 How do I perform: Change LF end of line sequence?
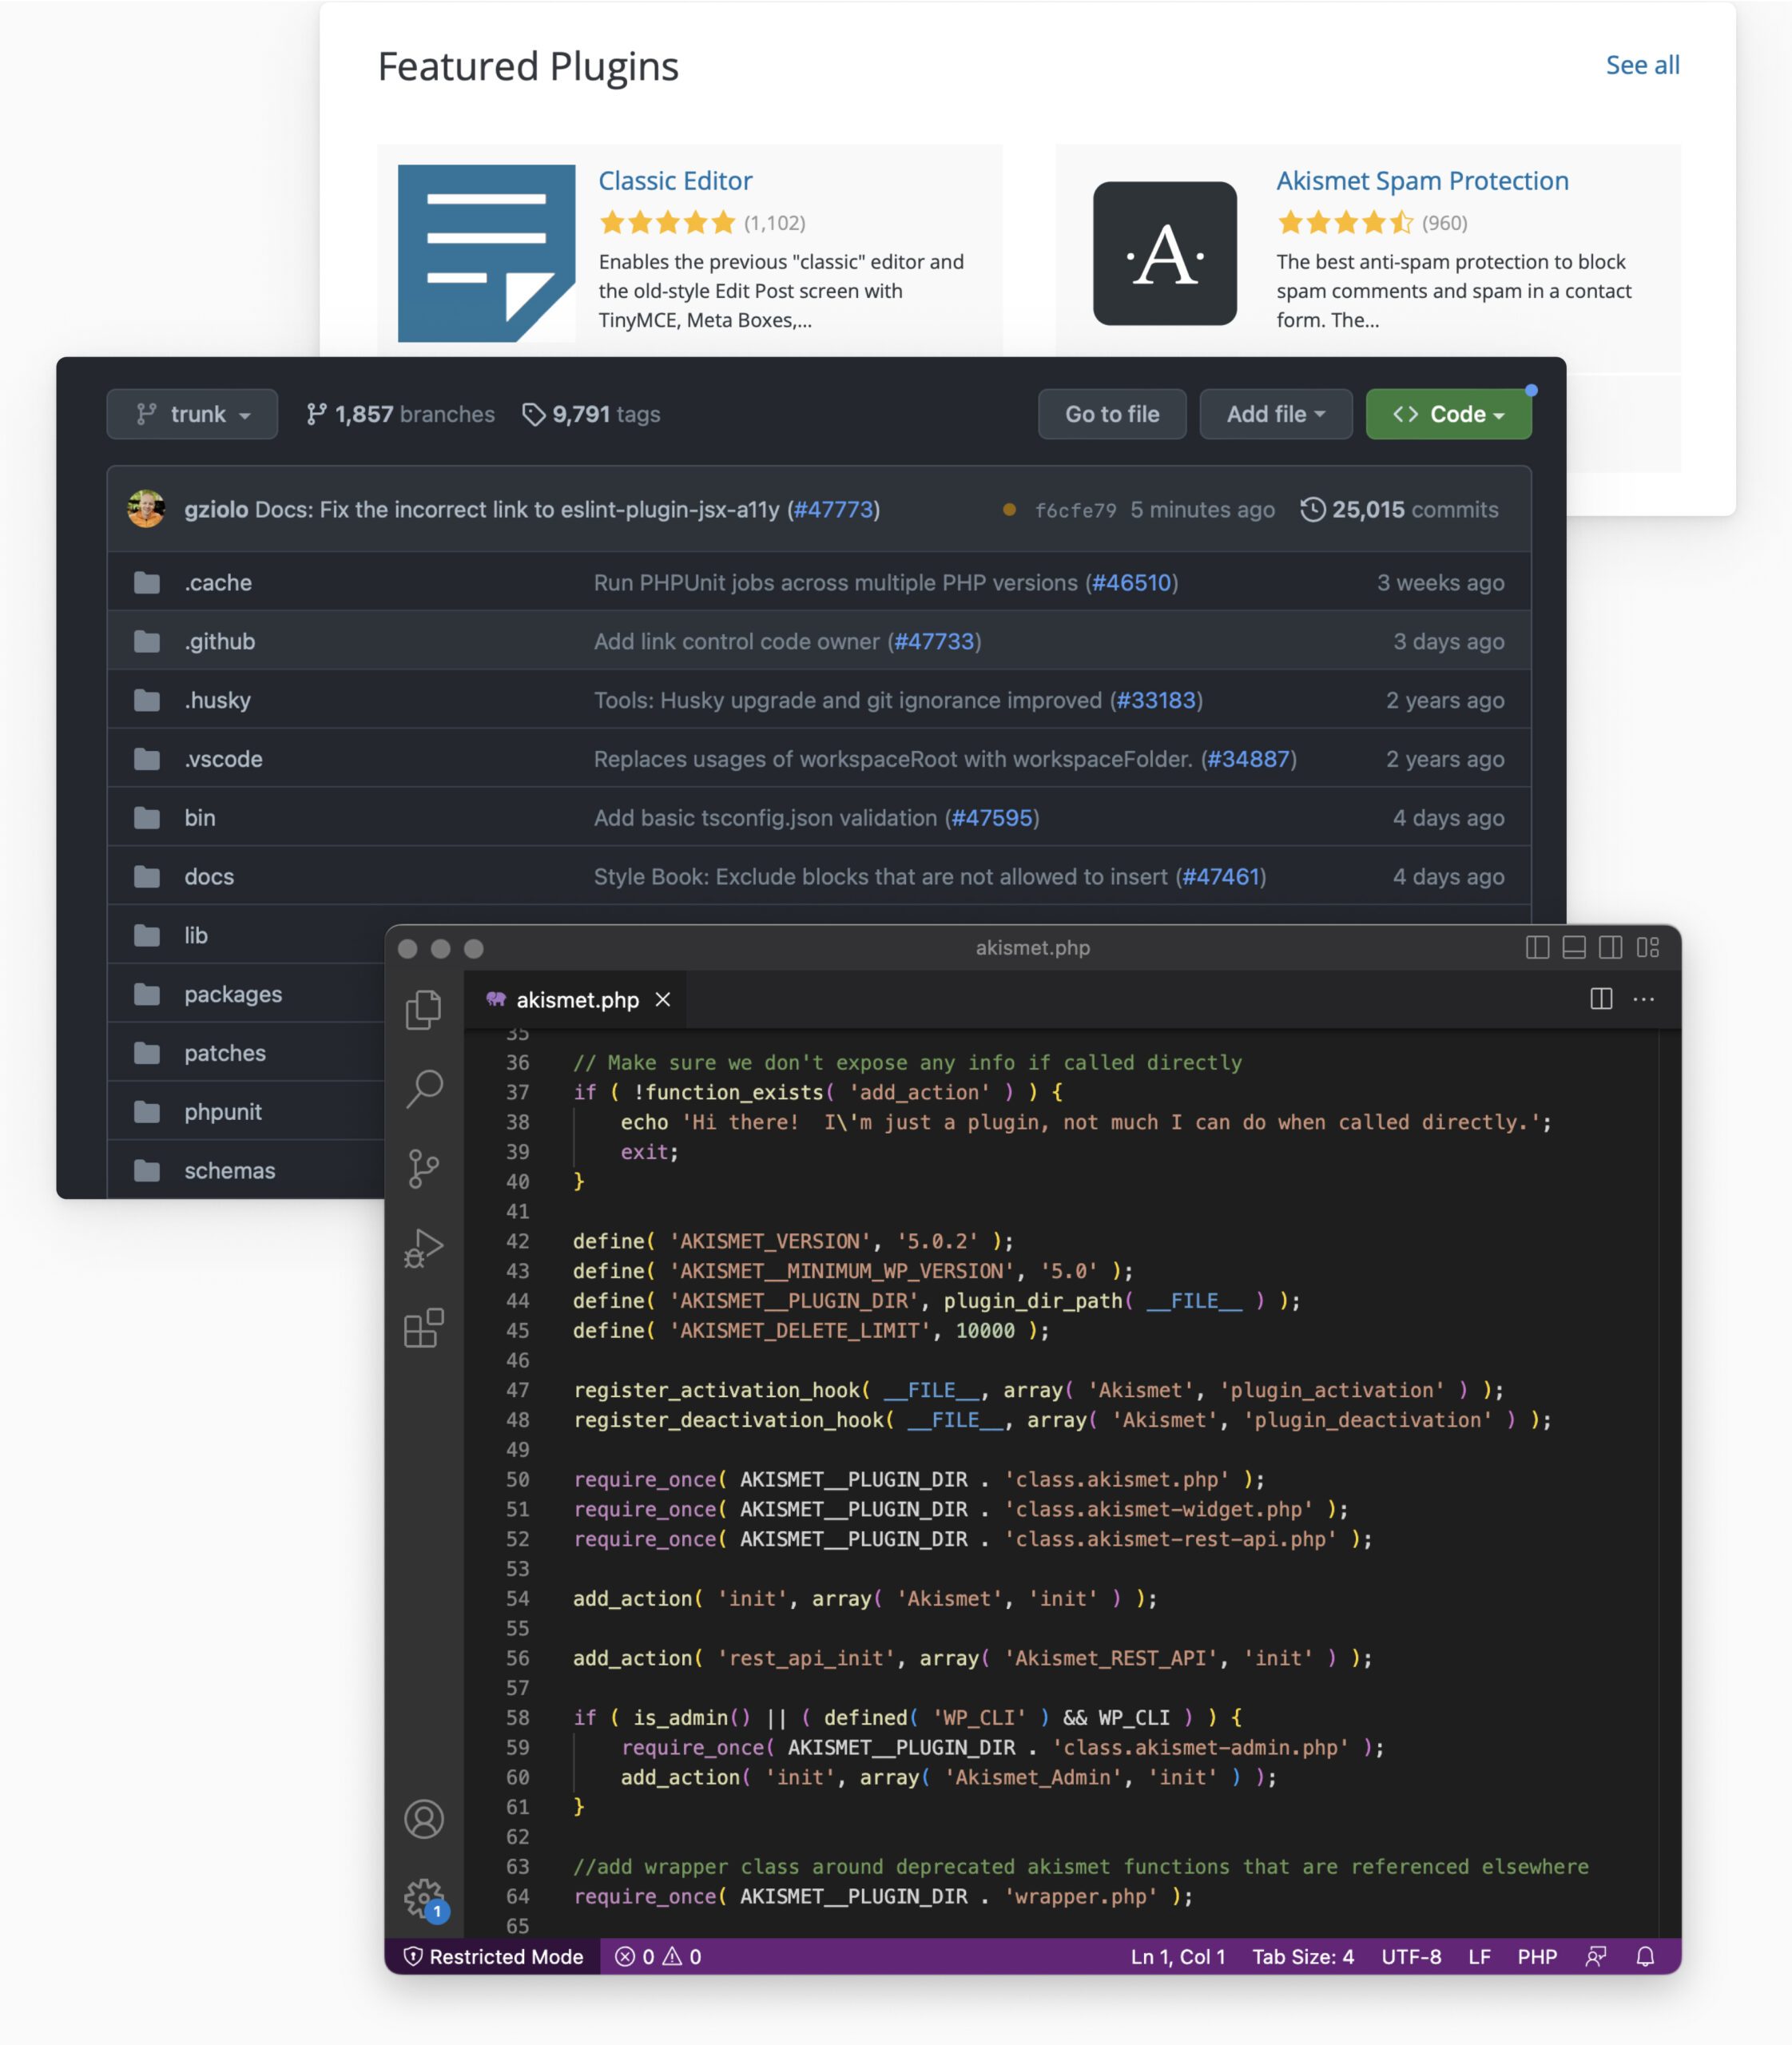point(1479,1956)
